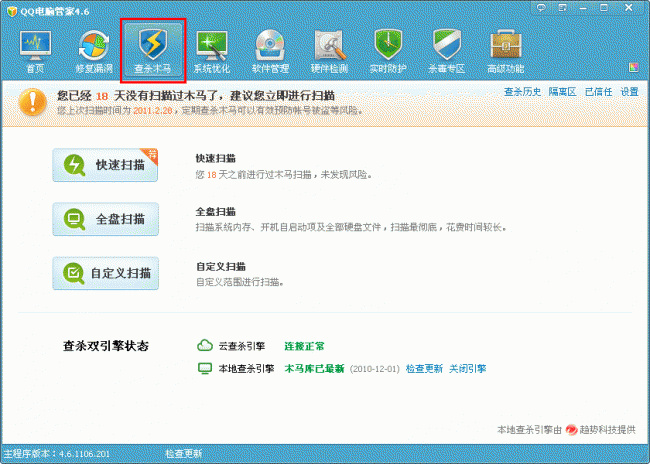Open the 系统优化 system optimization section

212,52
